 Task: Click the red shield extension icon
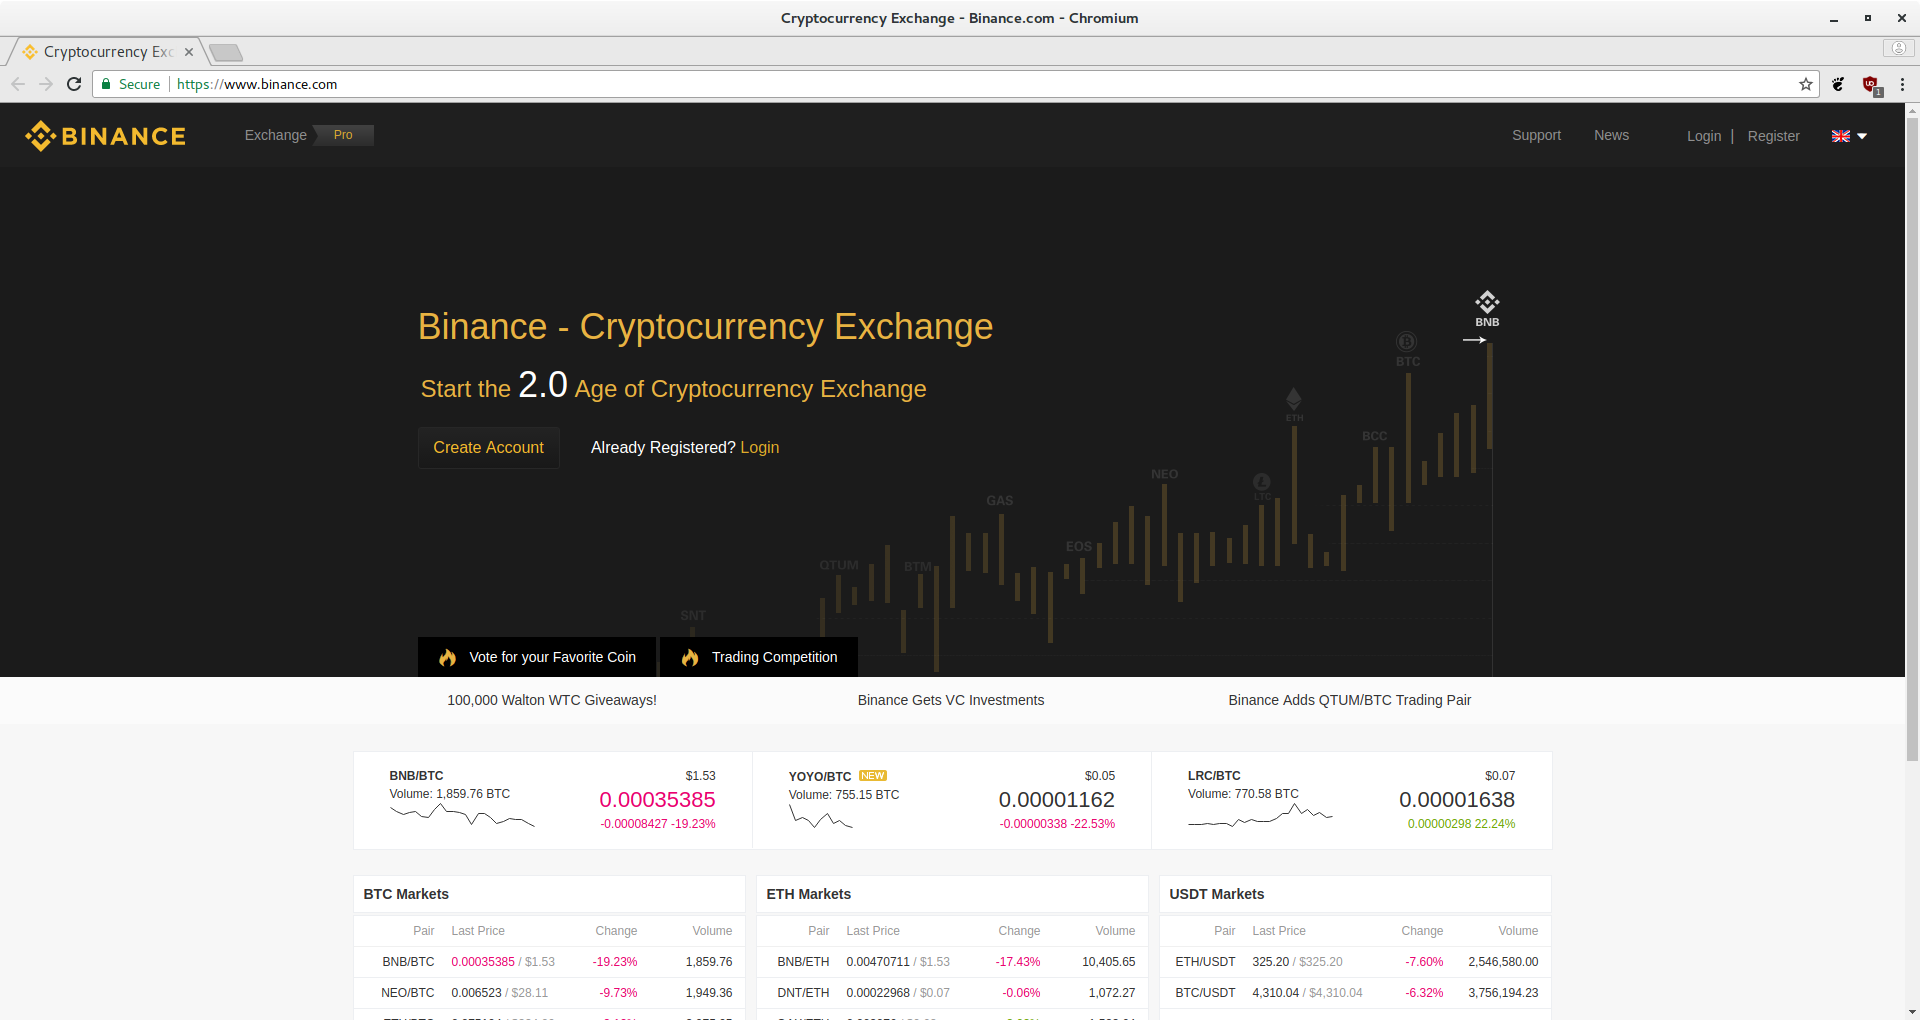coord(1870,84)
